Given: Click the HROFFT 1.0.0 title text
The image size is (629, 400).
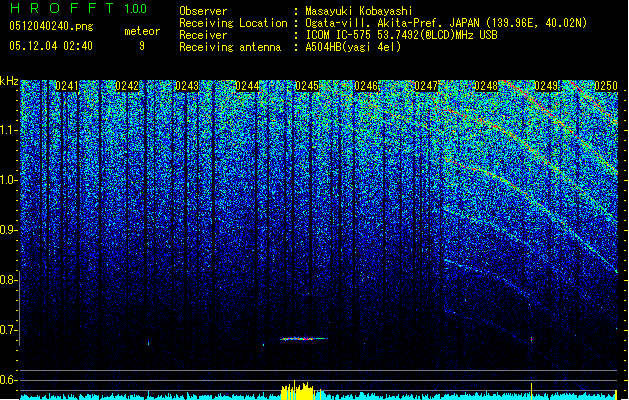Looking at the screenshot, I should 79,8.
